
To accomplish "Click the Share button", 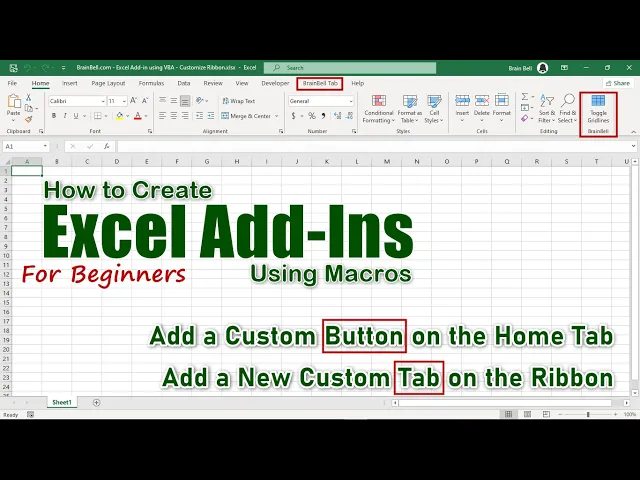I will click(x=618, y=83).
